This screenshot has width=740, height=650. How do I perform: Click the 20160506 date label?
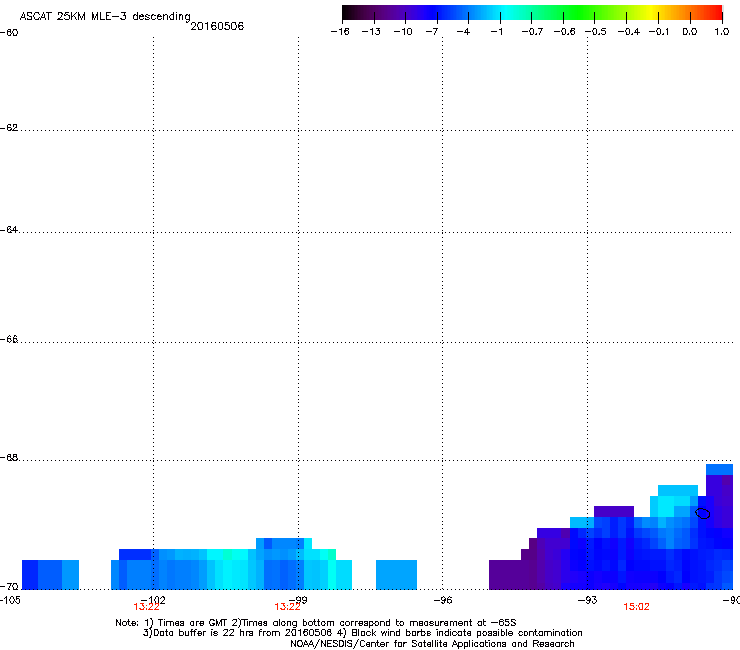click(x=217, y=26)
